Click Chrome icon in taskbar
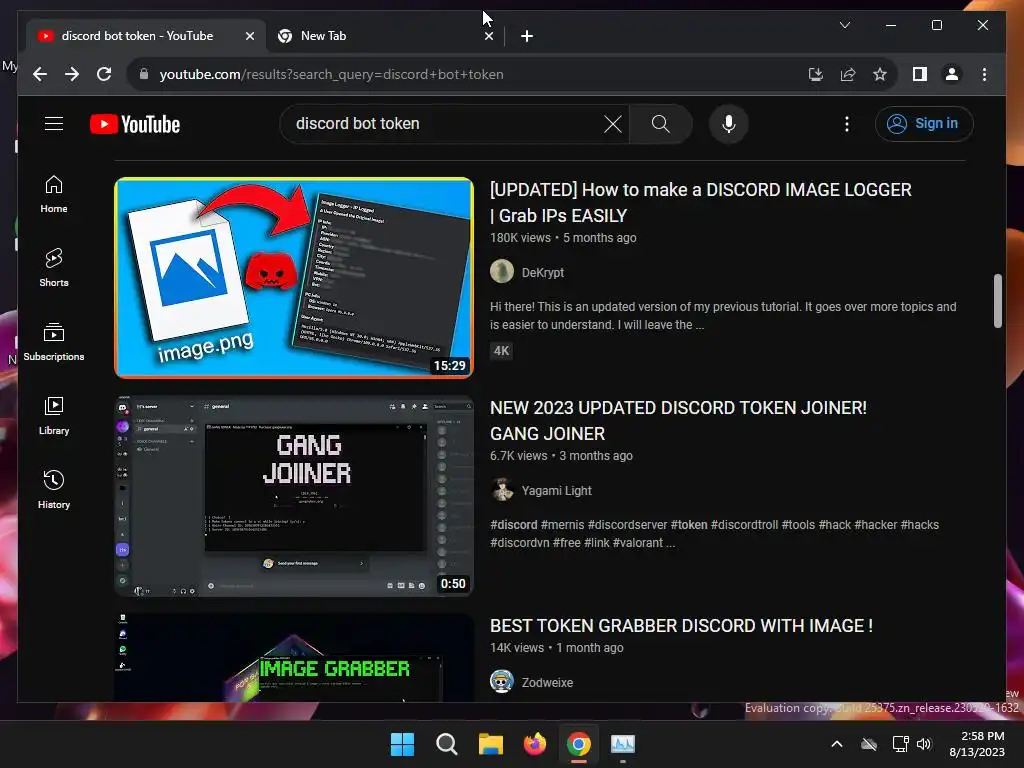Viewport: 1024px width, 768px height. 579,744
